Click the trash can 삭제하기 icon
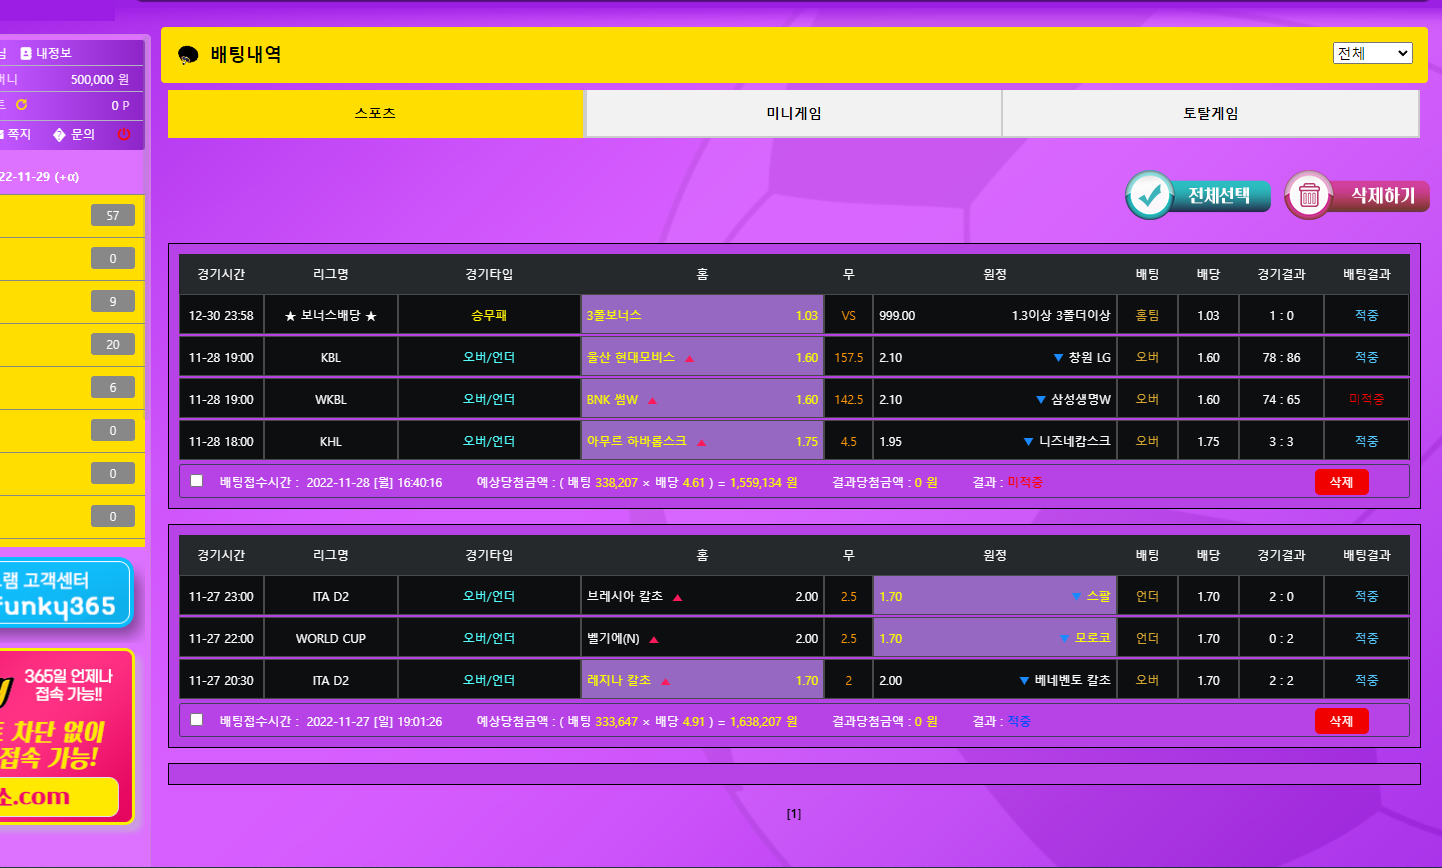This screenshot has width=1442, height=868. 1309,195
